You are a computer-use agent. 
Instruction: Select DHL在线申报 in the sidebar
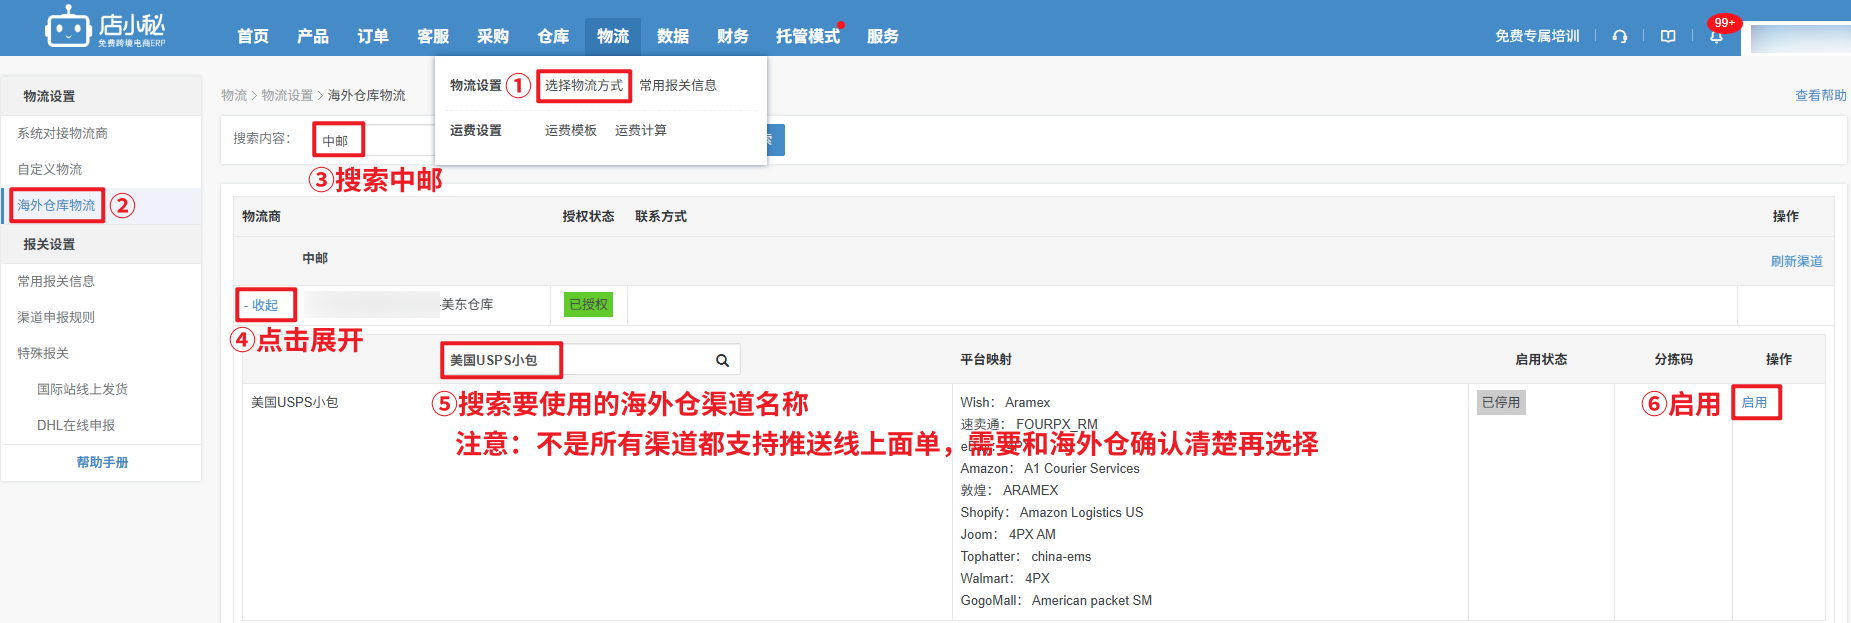tap(76, 426)
